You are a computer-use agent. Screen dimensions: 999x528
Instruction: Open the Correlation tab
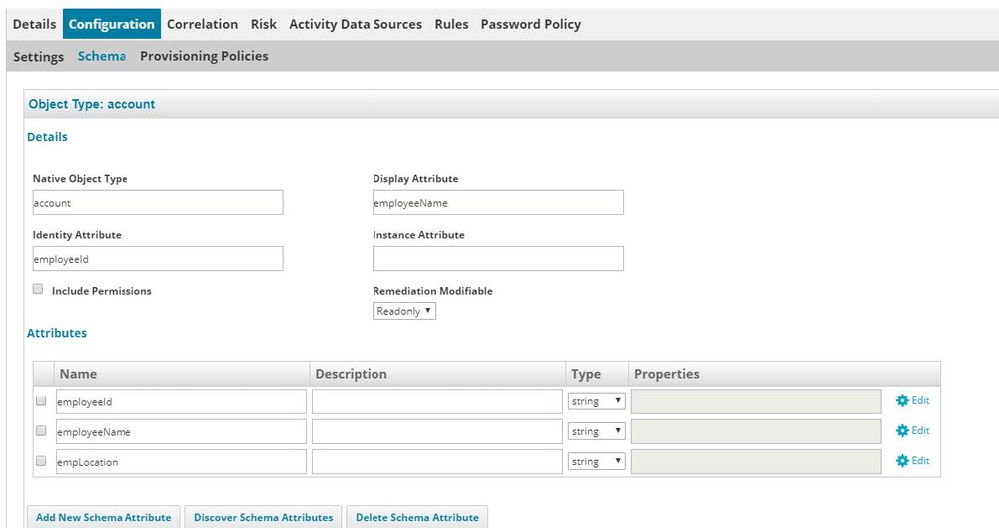[x=202, y=24]
